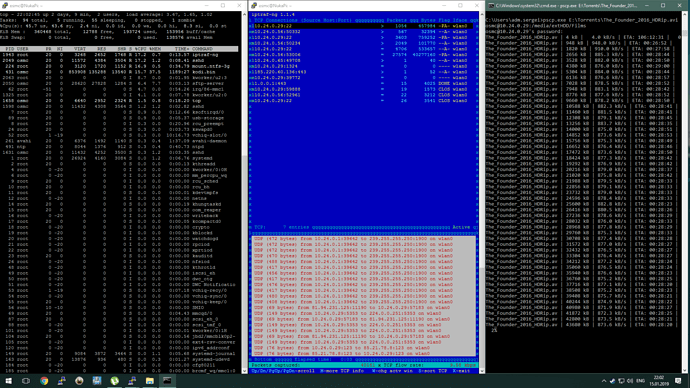Viewport: 690px width, 388px height.
Task: Open uTorrent from the taskbar
Action: 114,381
